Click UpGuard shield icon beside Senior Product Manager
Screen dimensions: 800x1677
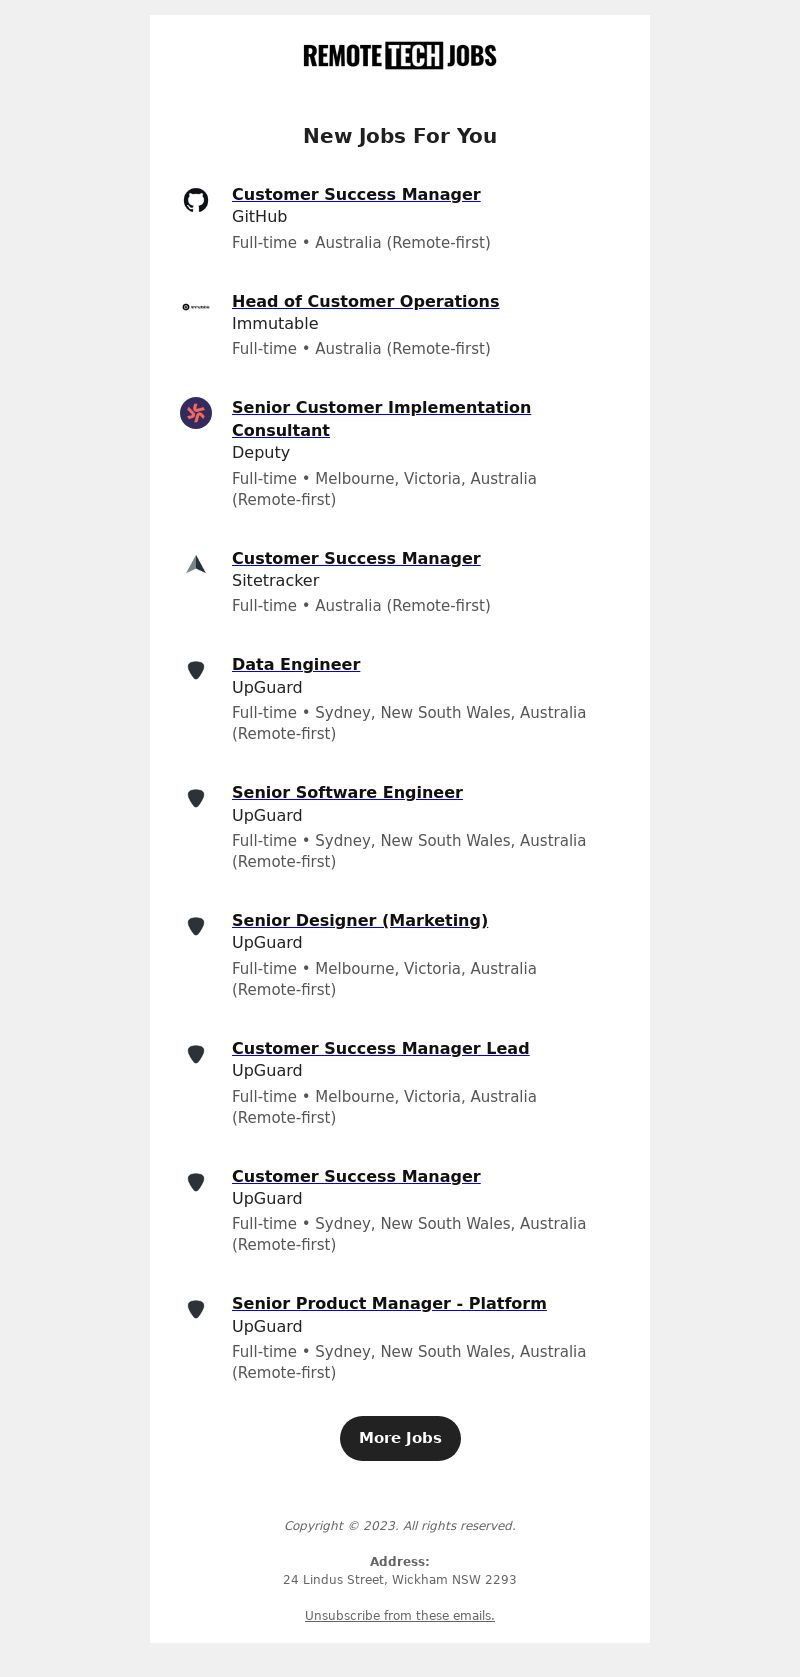196,1309
